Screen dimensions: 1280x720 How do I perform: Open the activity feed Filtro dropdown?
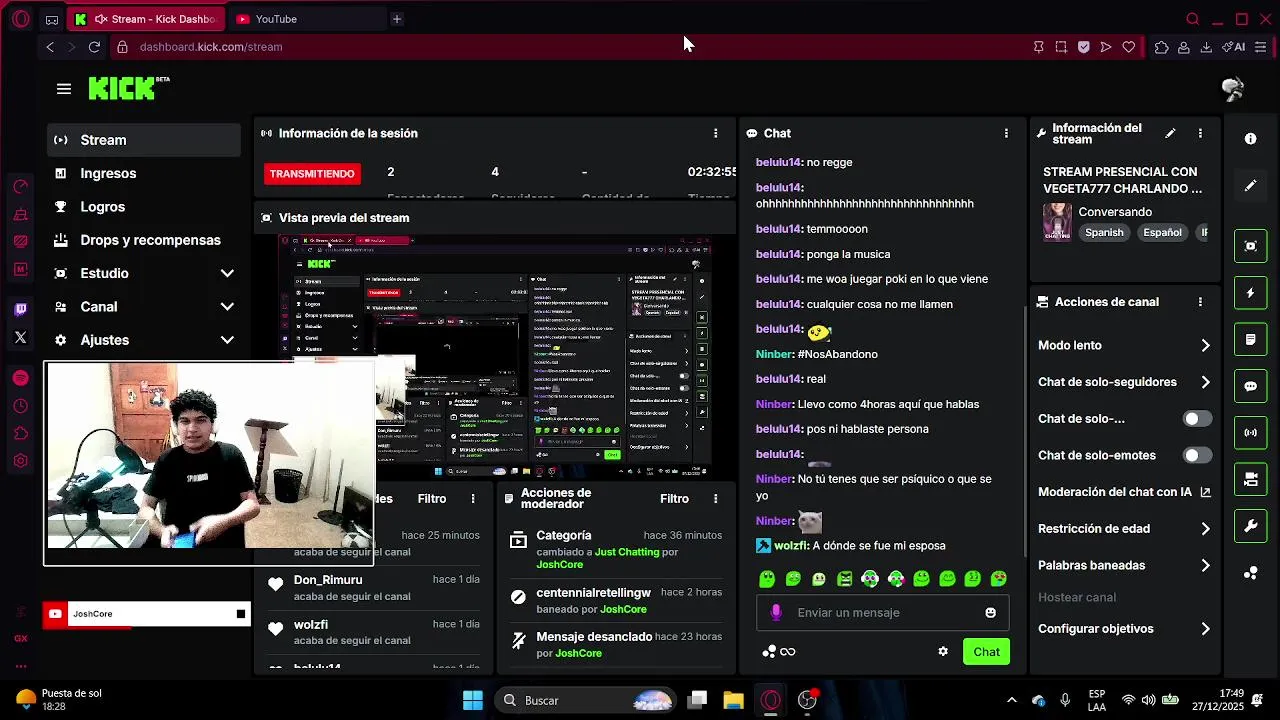tap(432, 499)
